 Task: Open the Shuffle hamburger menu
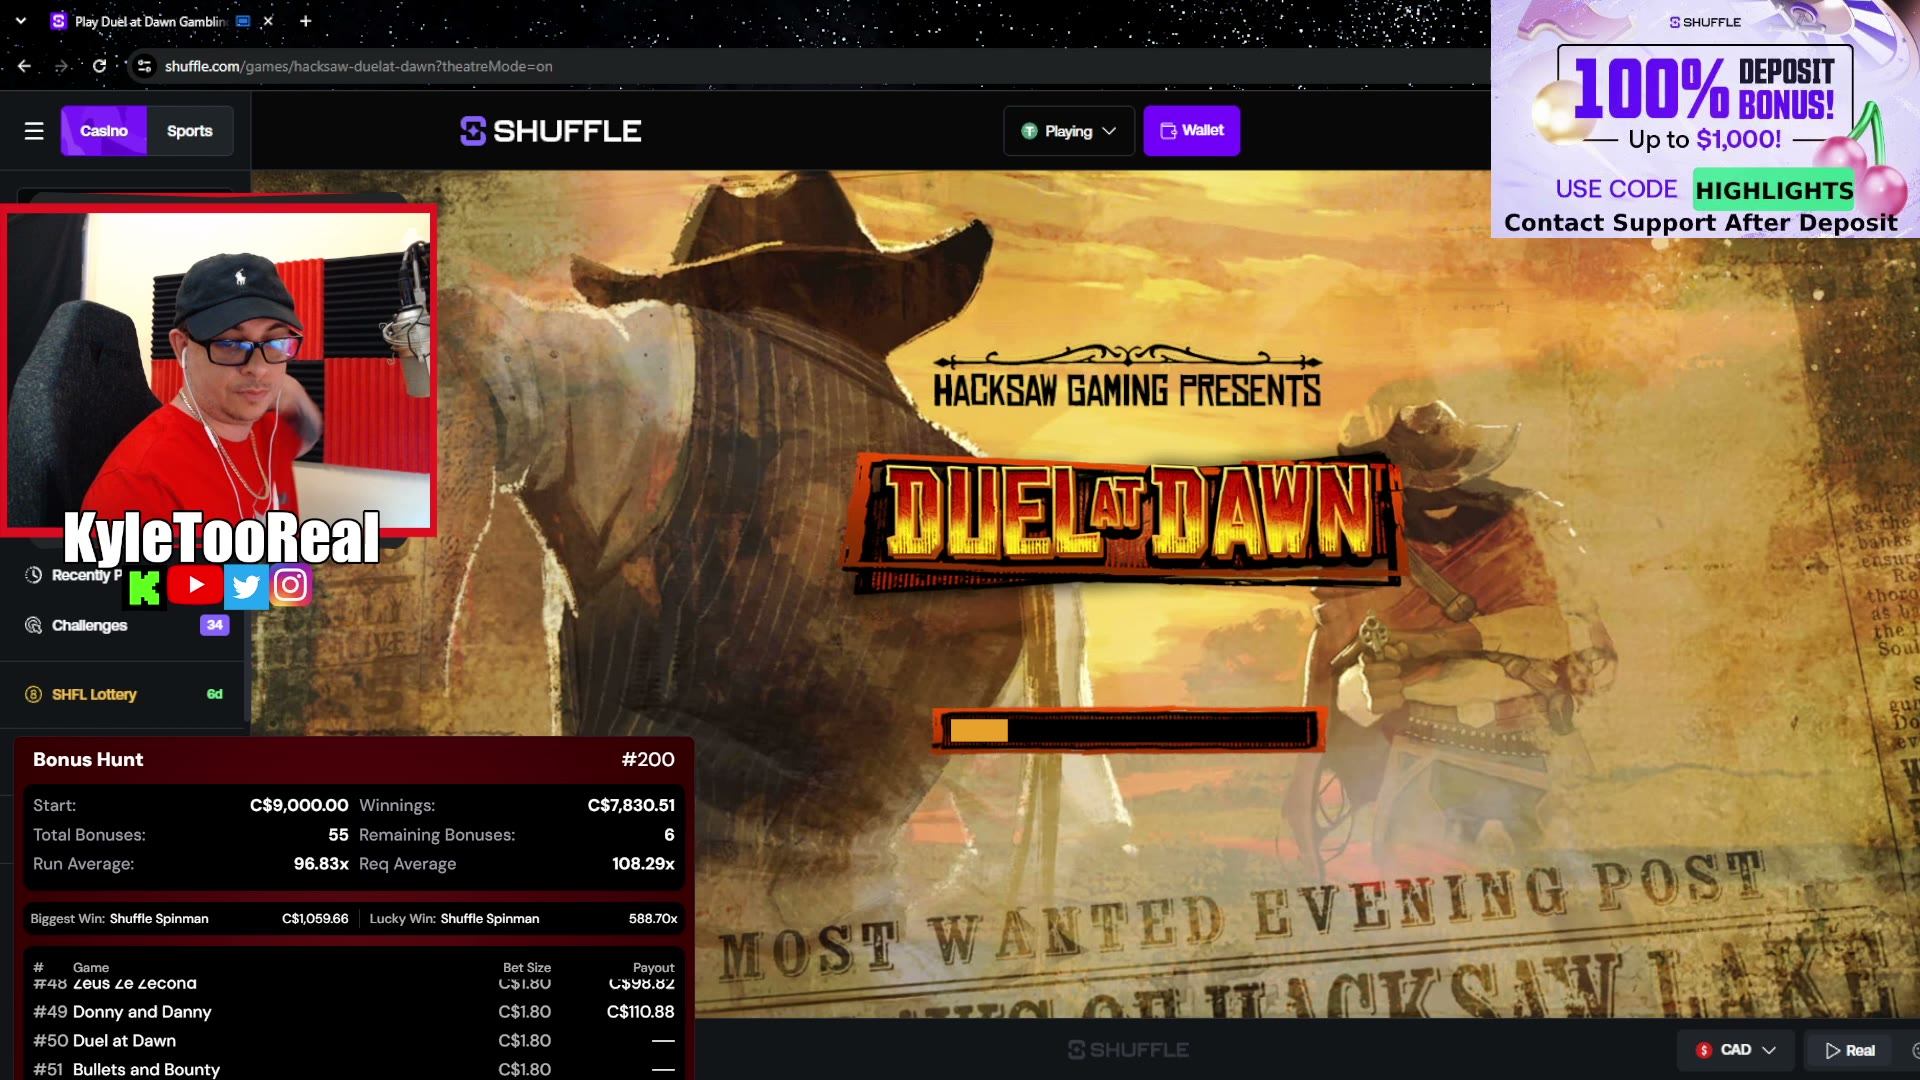(x=34, y=131)
